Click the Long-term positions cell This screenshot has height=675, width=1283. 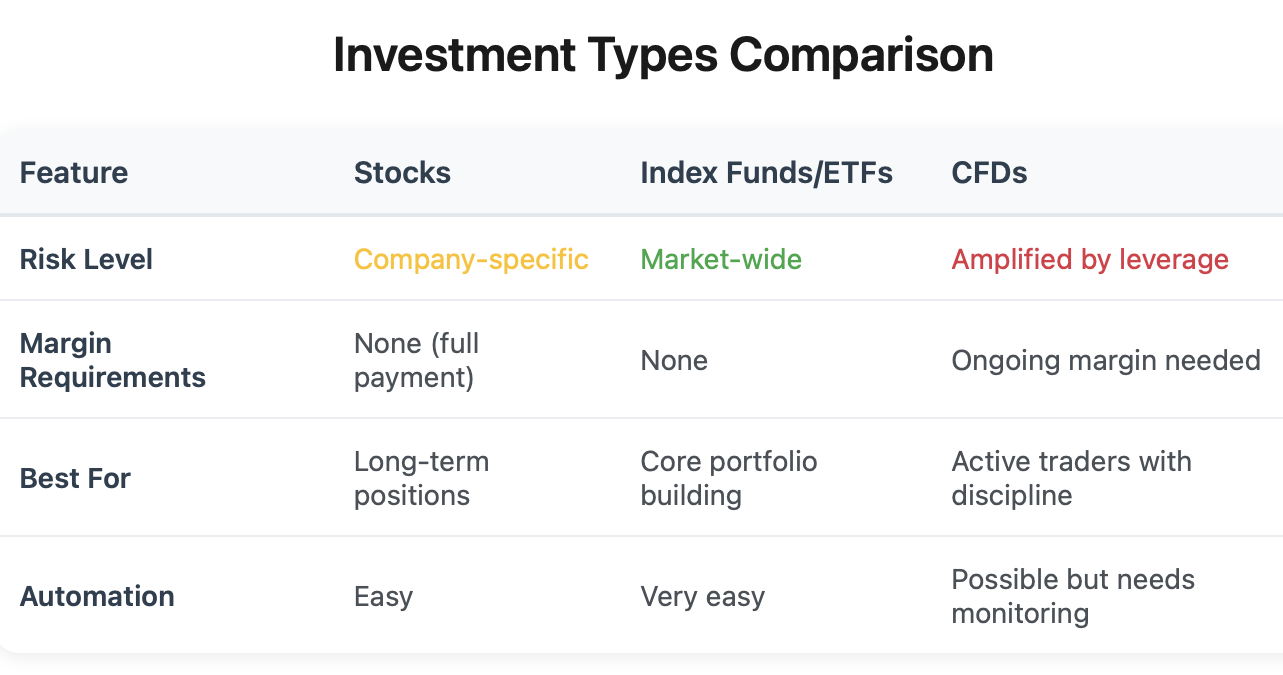[422, 478]
